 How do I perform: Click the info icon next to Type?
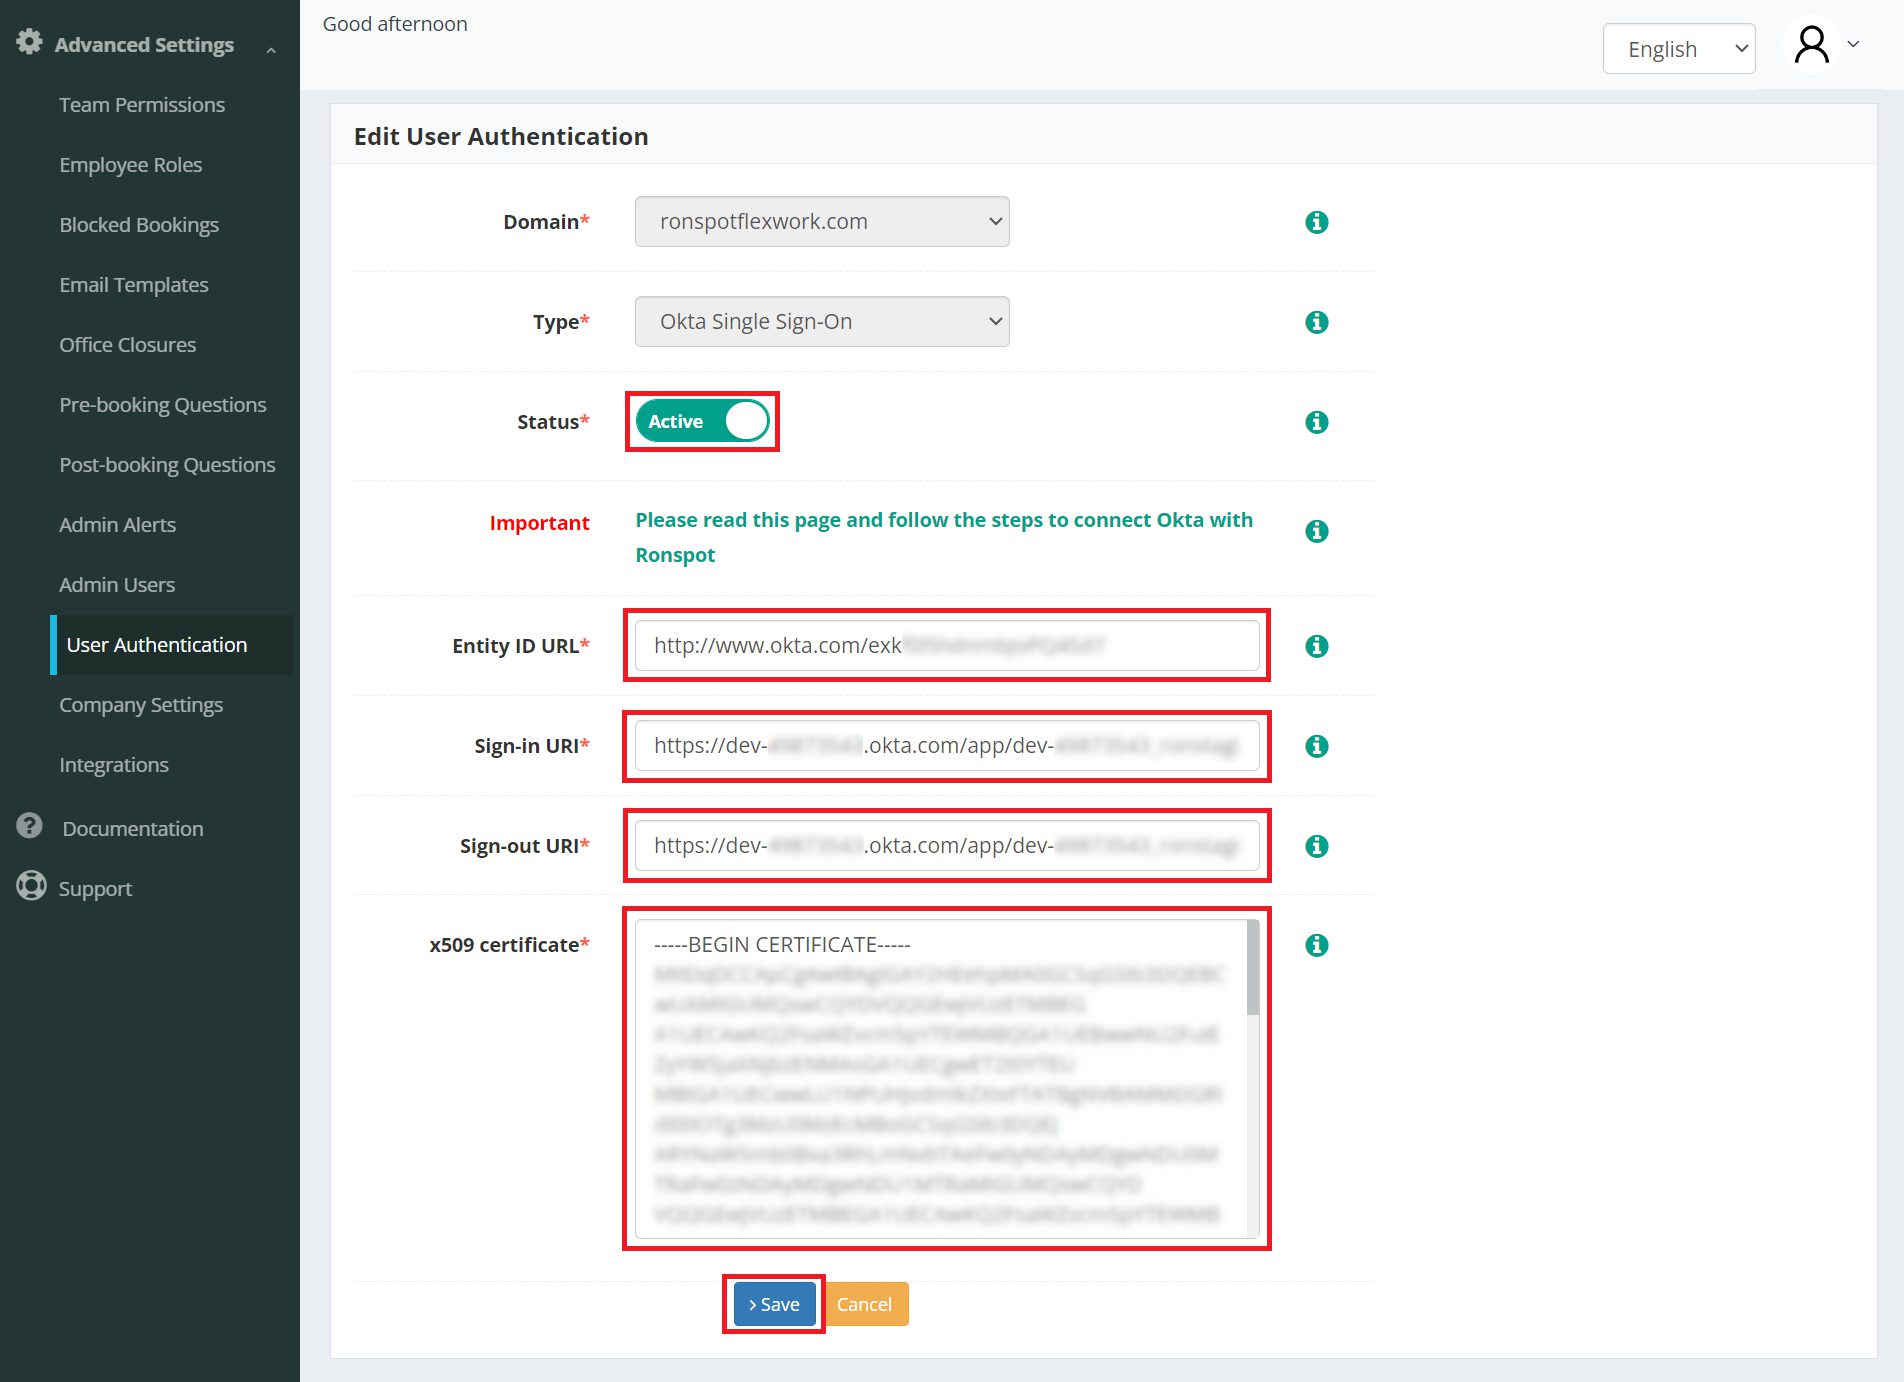[x=1316, y=322]
